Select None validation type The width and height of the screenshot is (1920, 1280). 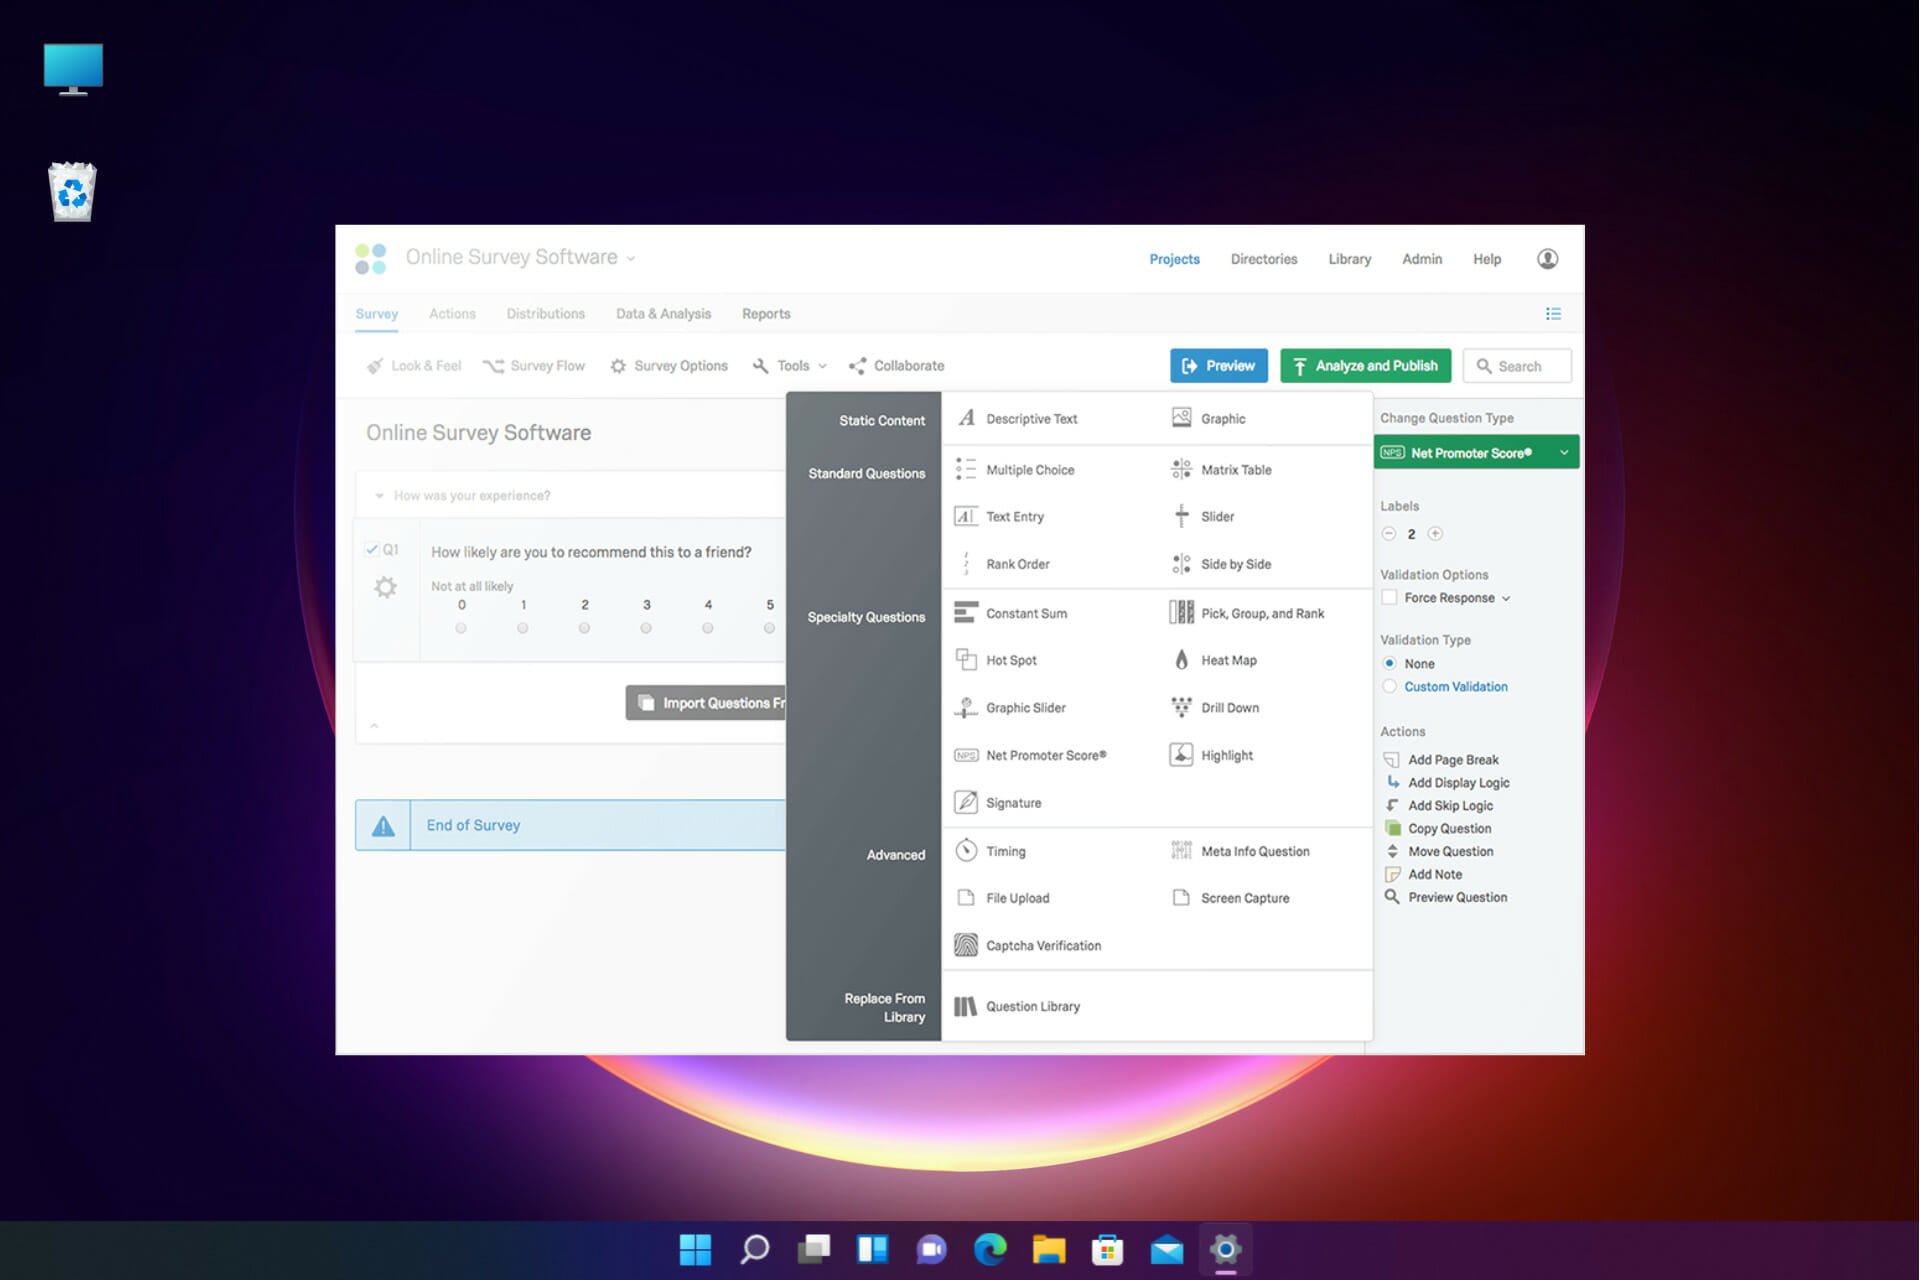[1389, 663]
